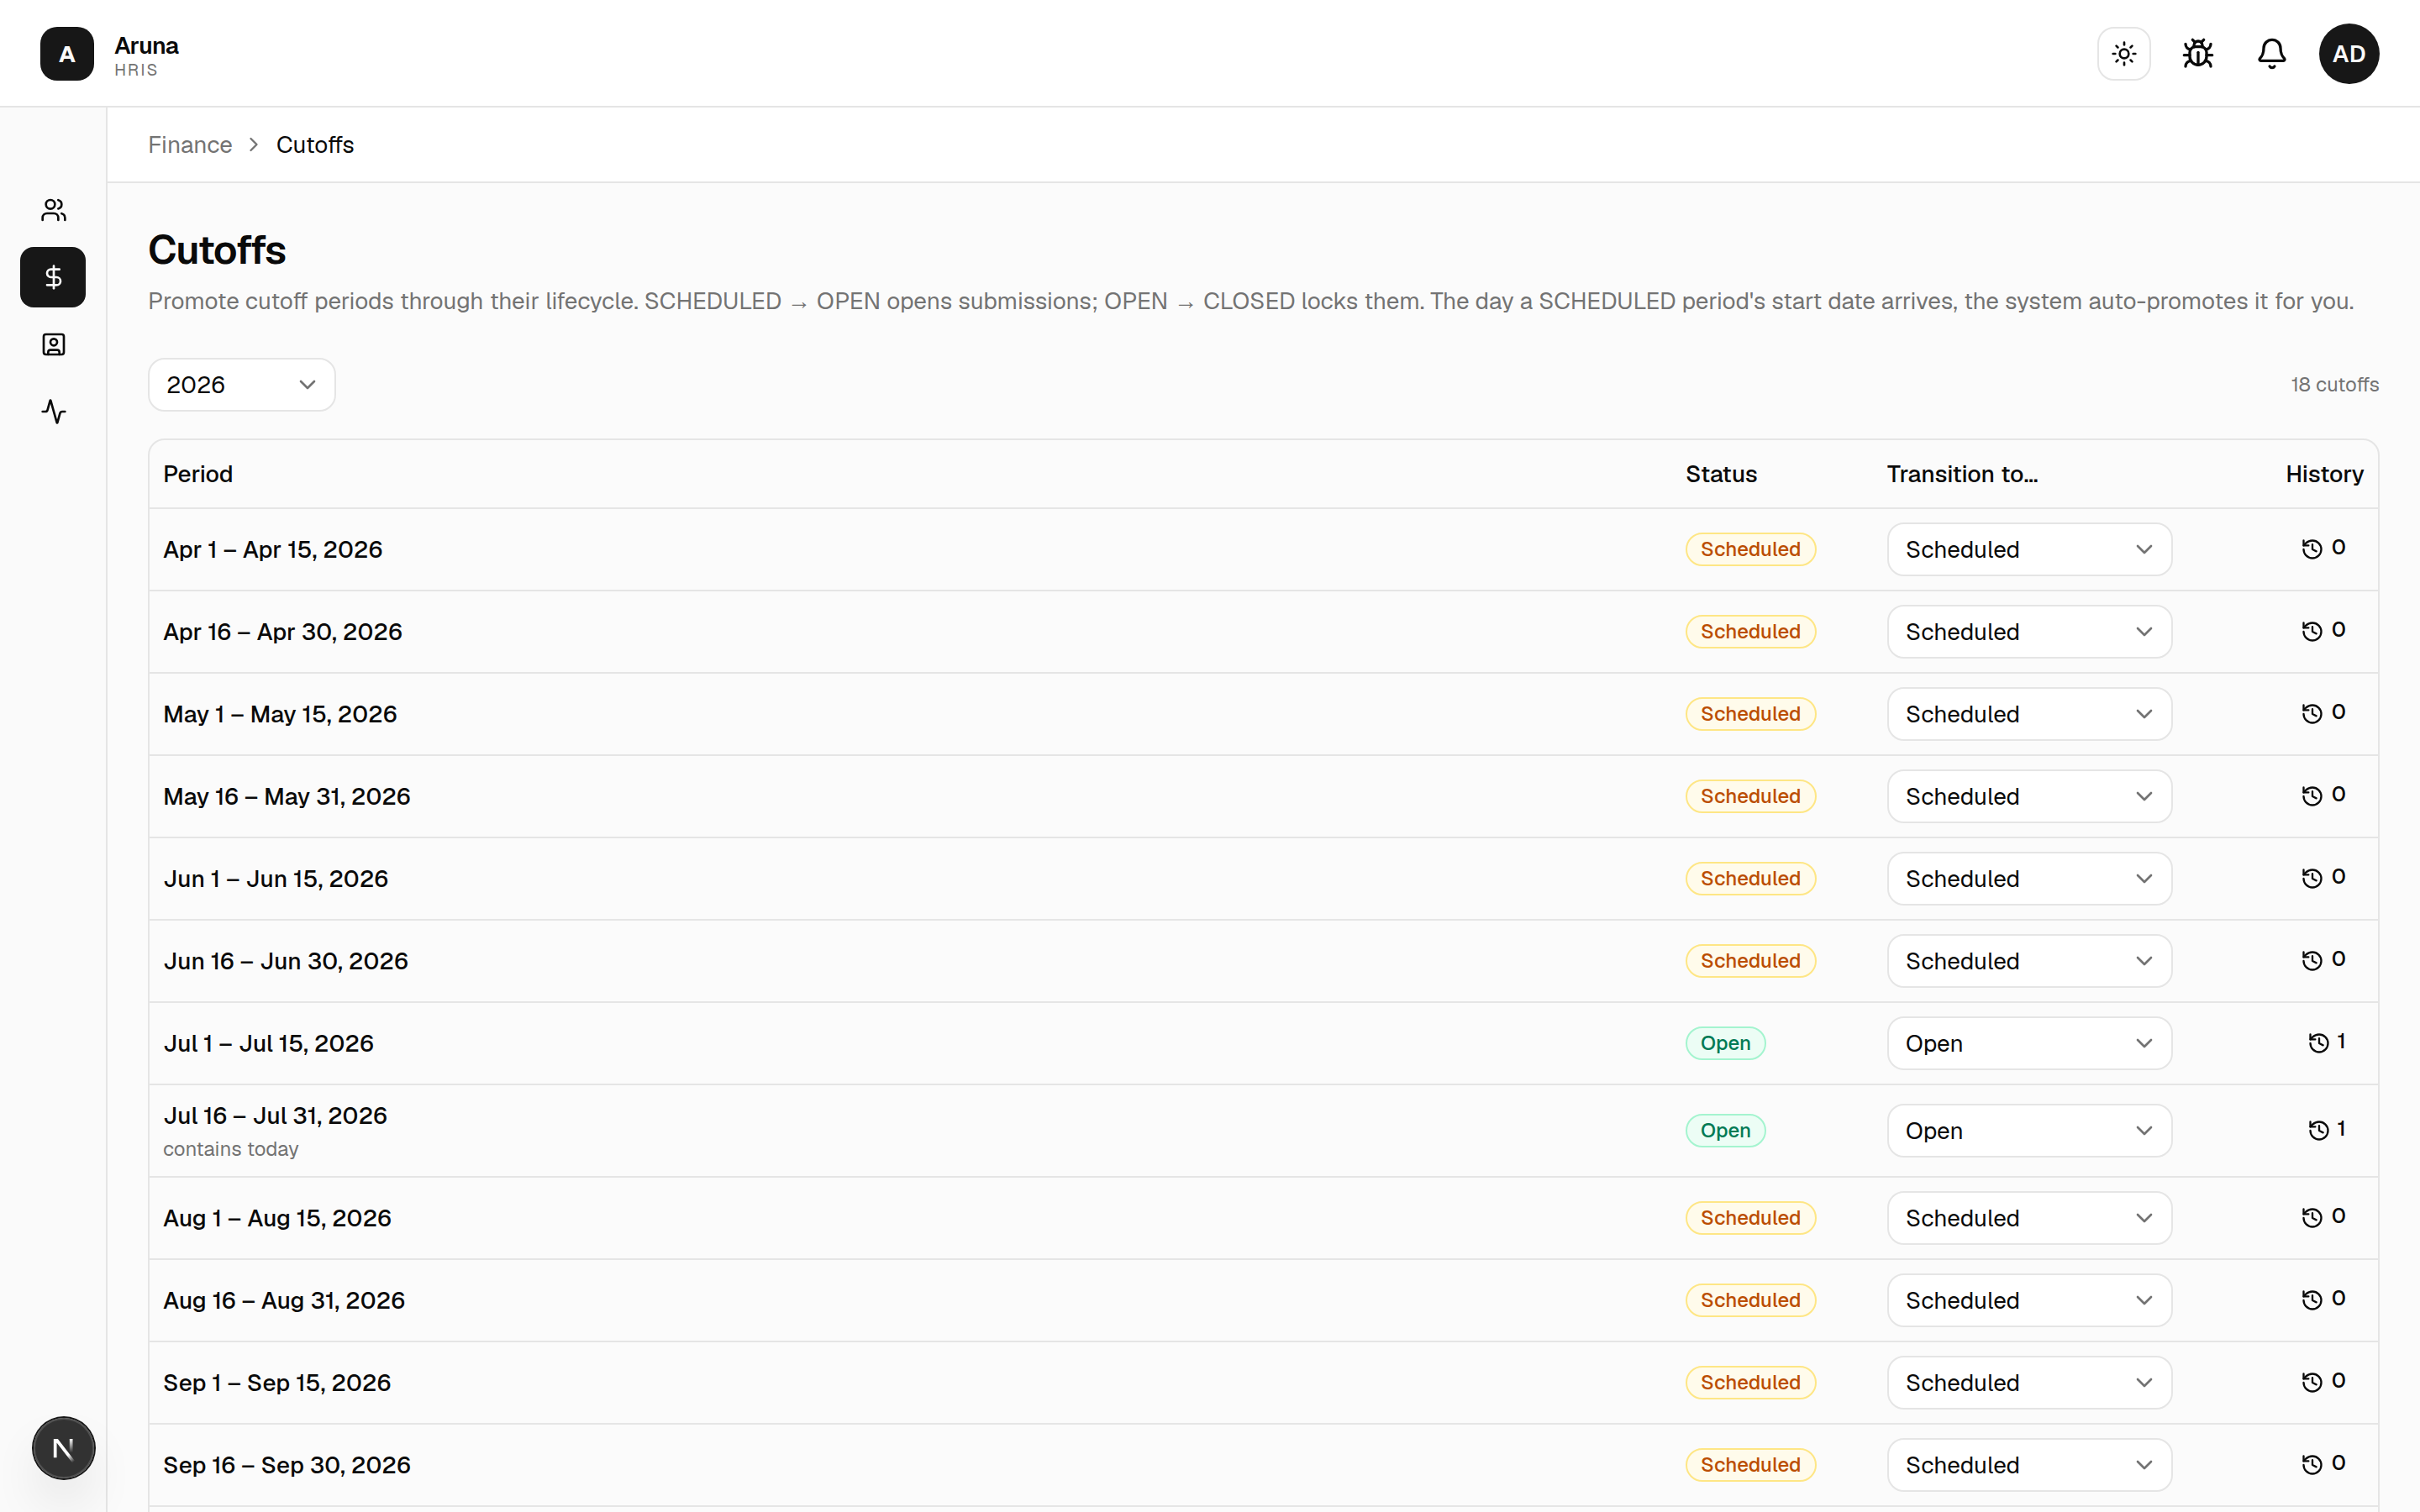
Task: Open transition dropdown for Jul 1 – Jul 15
Action: point(2029,1043)
